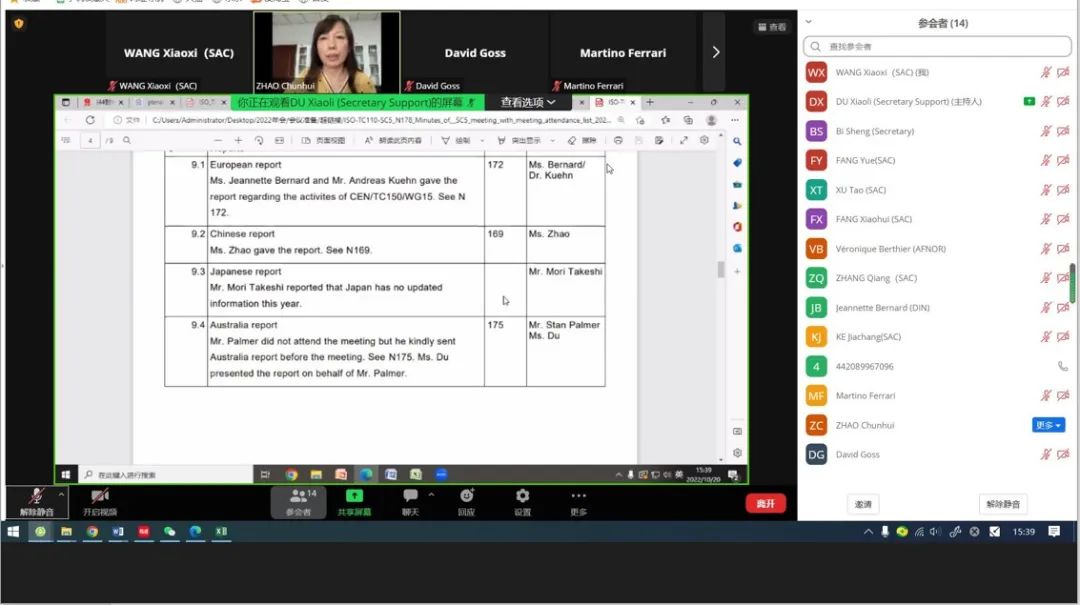Unmute microphone with 解除静音 toggle

coord(36,501)
